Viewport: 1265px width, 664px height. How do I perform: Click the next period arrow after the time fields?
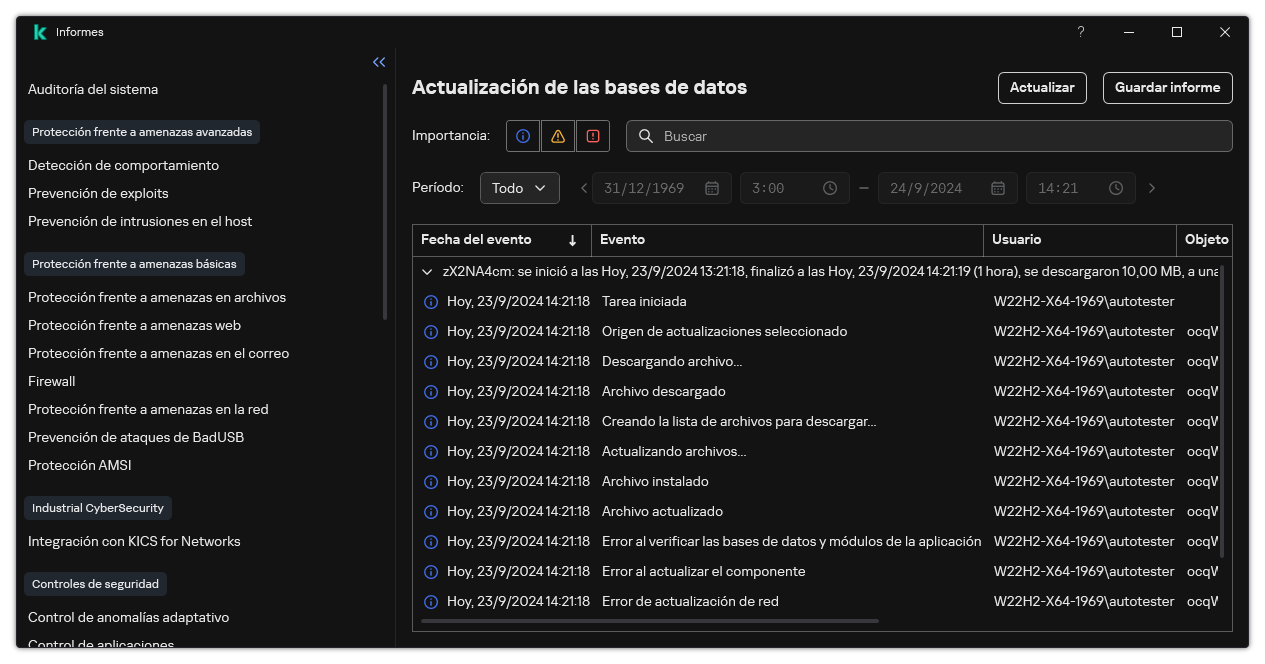coord(1151,187)
